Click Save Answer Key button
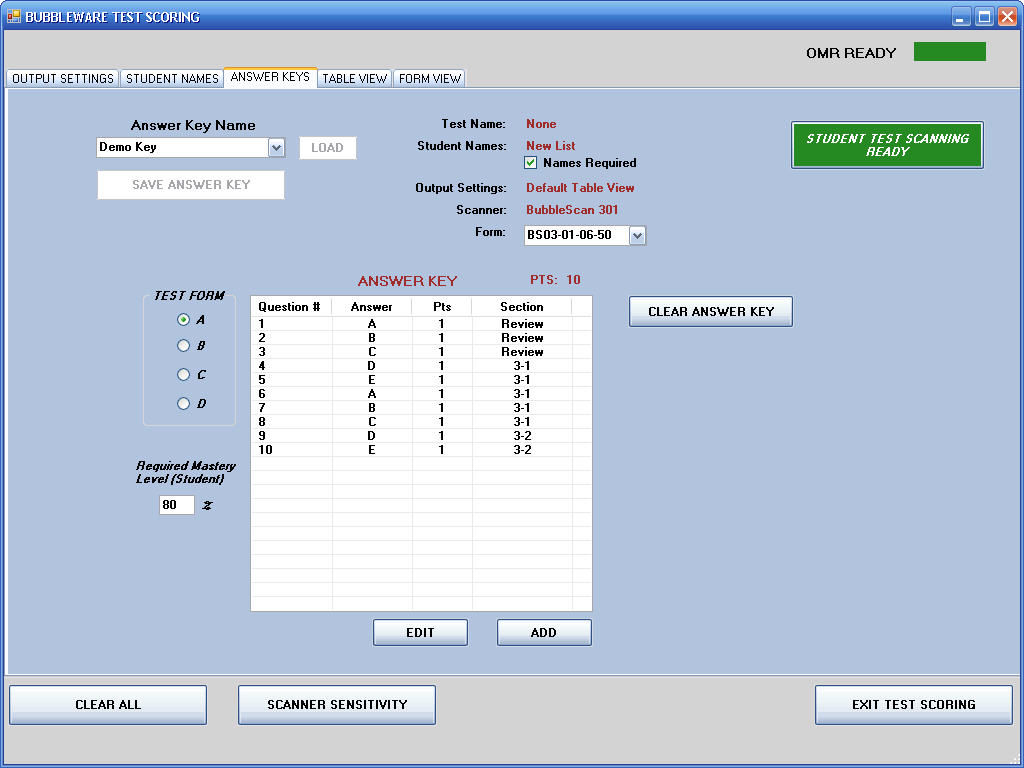 (191, 185)
